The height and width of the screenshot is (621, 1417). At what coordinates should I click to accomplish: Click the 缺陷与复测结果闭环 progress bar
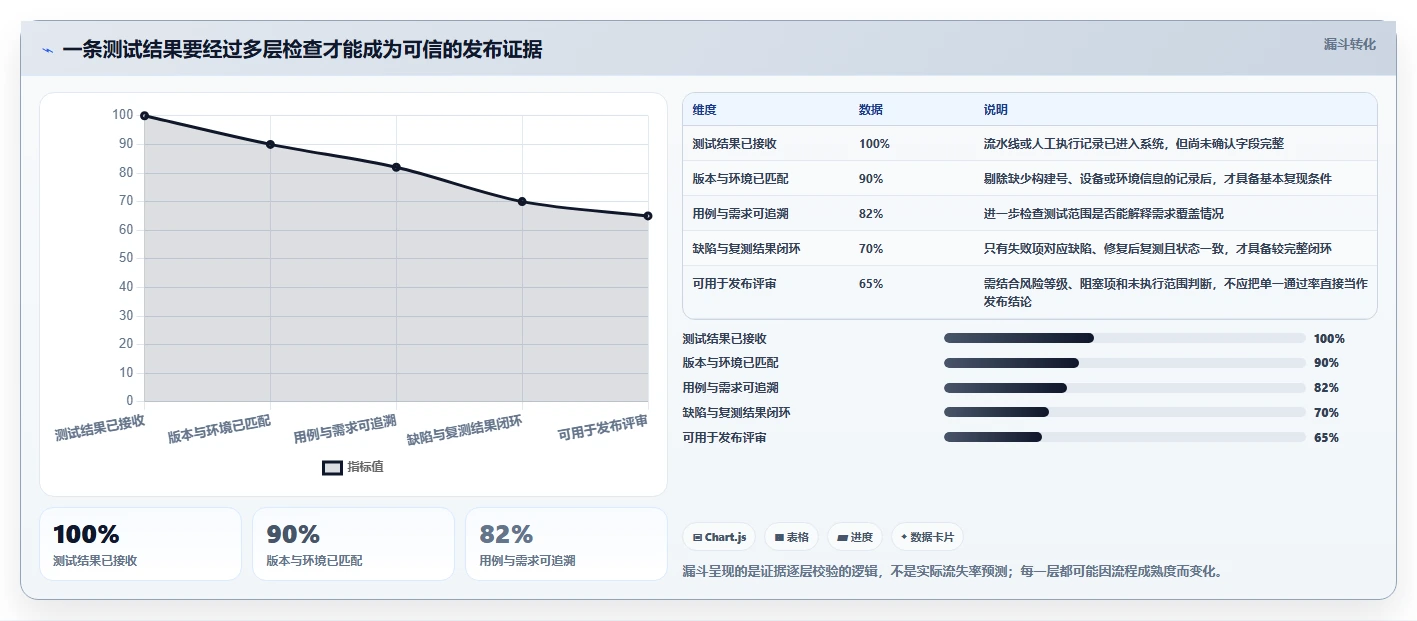pyautogui.click(x=1125, y=412)
